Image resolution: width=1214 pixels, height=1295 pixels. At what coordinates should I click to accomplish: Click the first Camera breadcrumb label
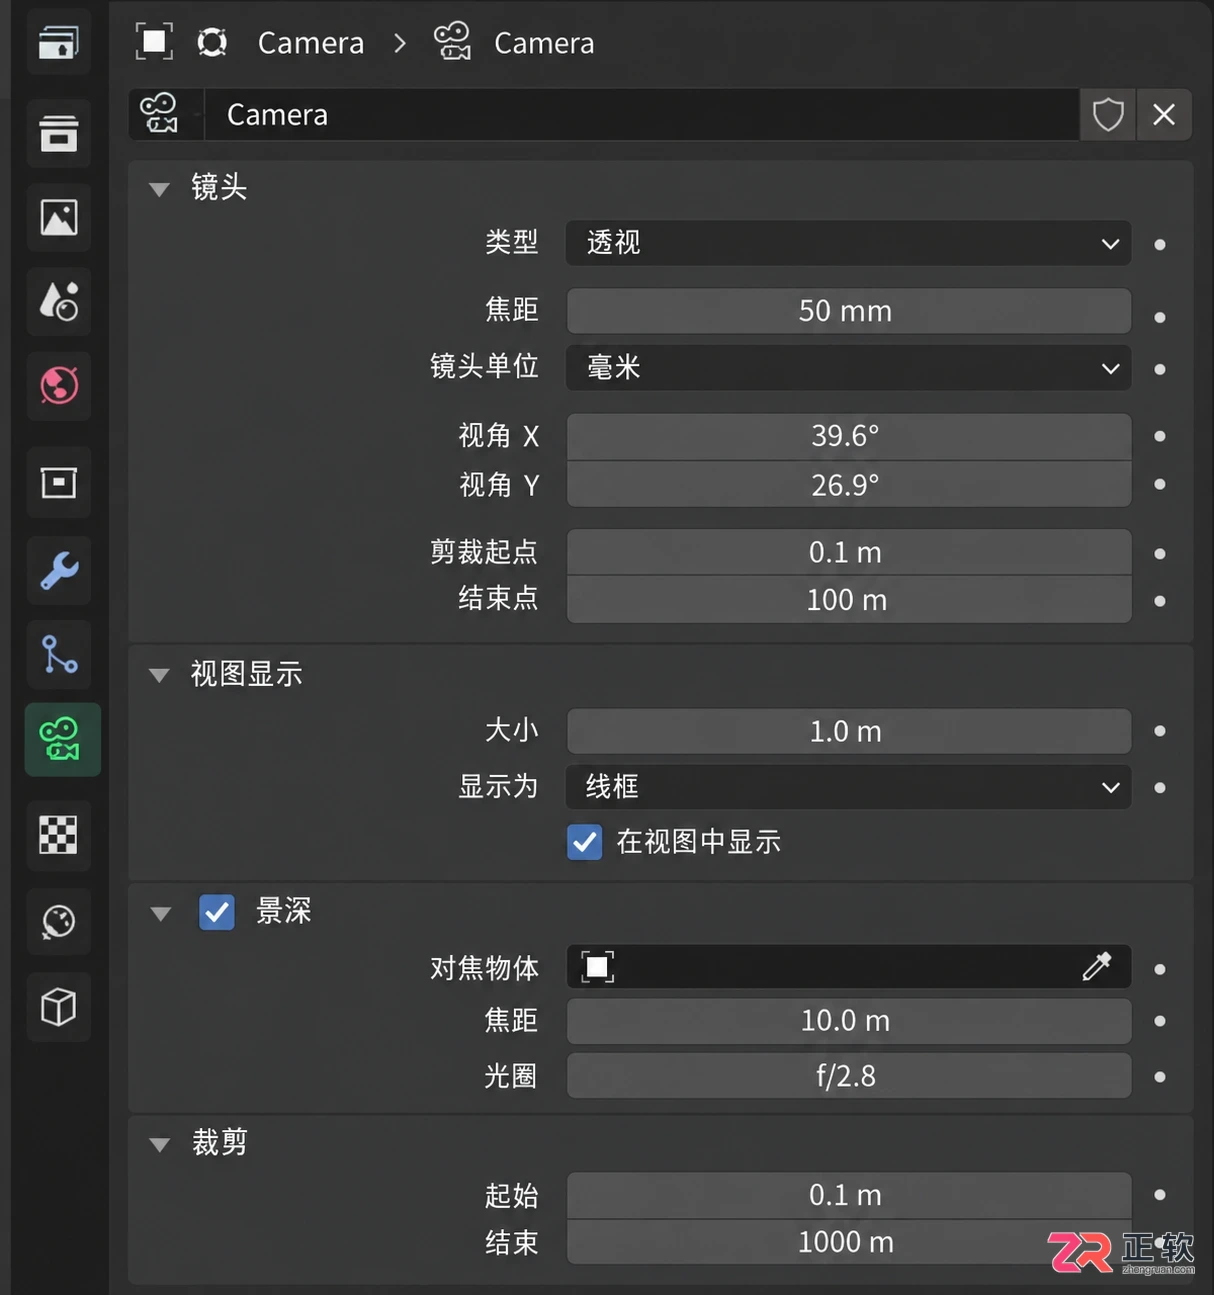[311, 43]
